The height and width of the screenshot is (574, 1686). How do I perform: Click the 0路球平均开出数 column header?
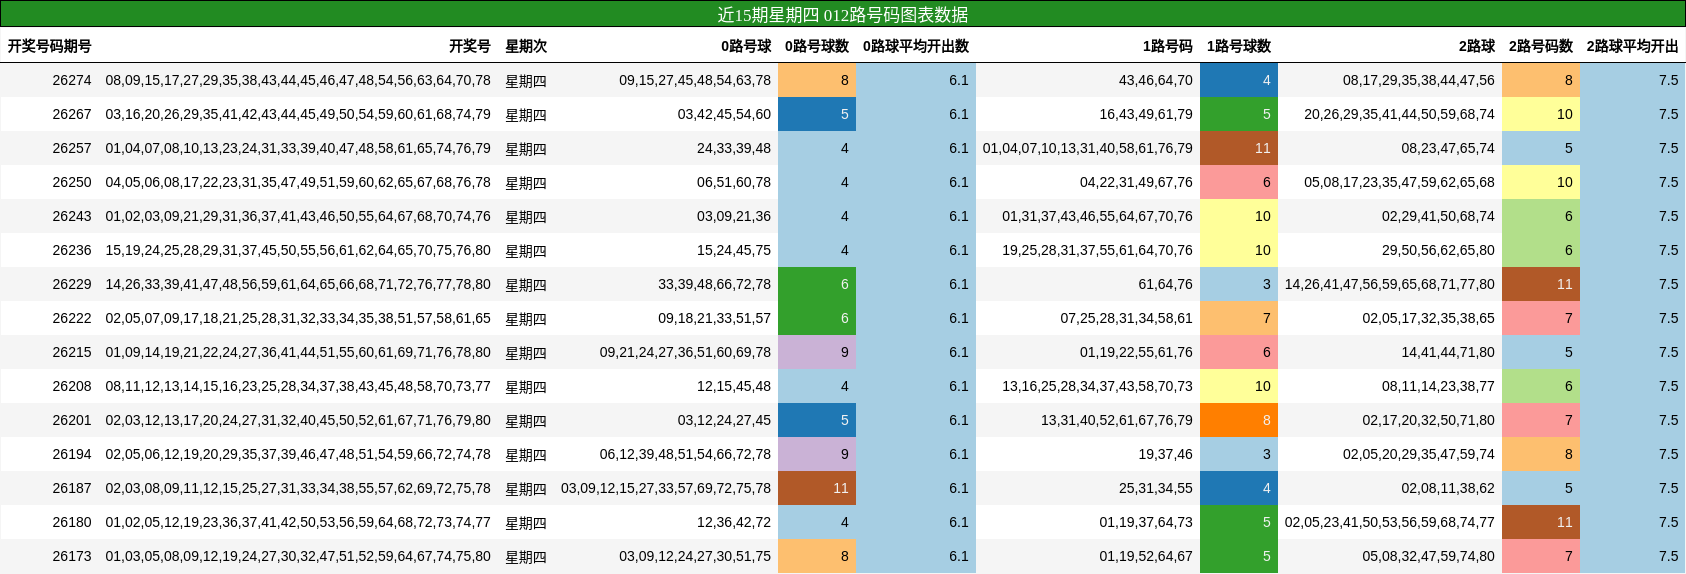(916, 46)
